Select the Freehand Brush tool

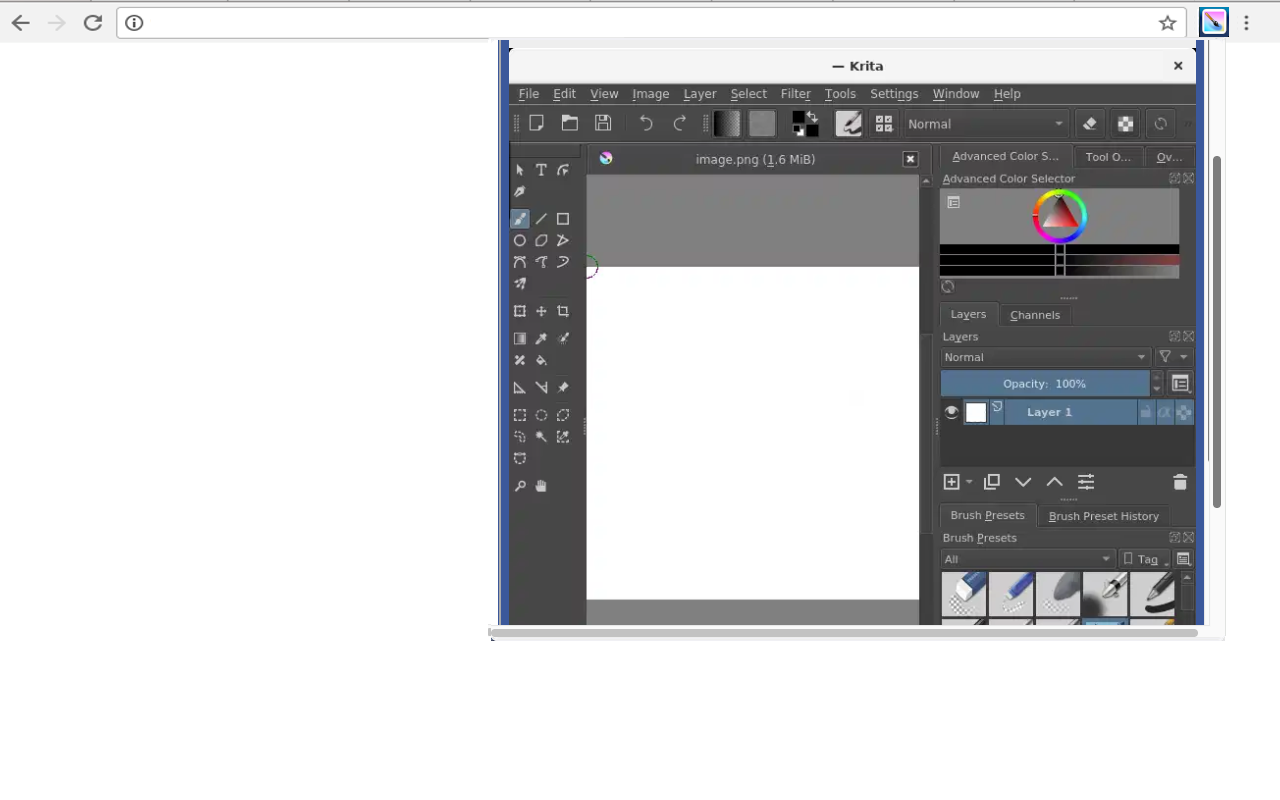point(520,219)
